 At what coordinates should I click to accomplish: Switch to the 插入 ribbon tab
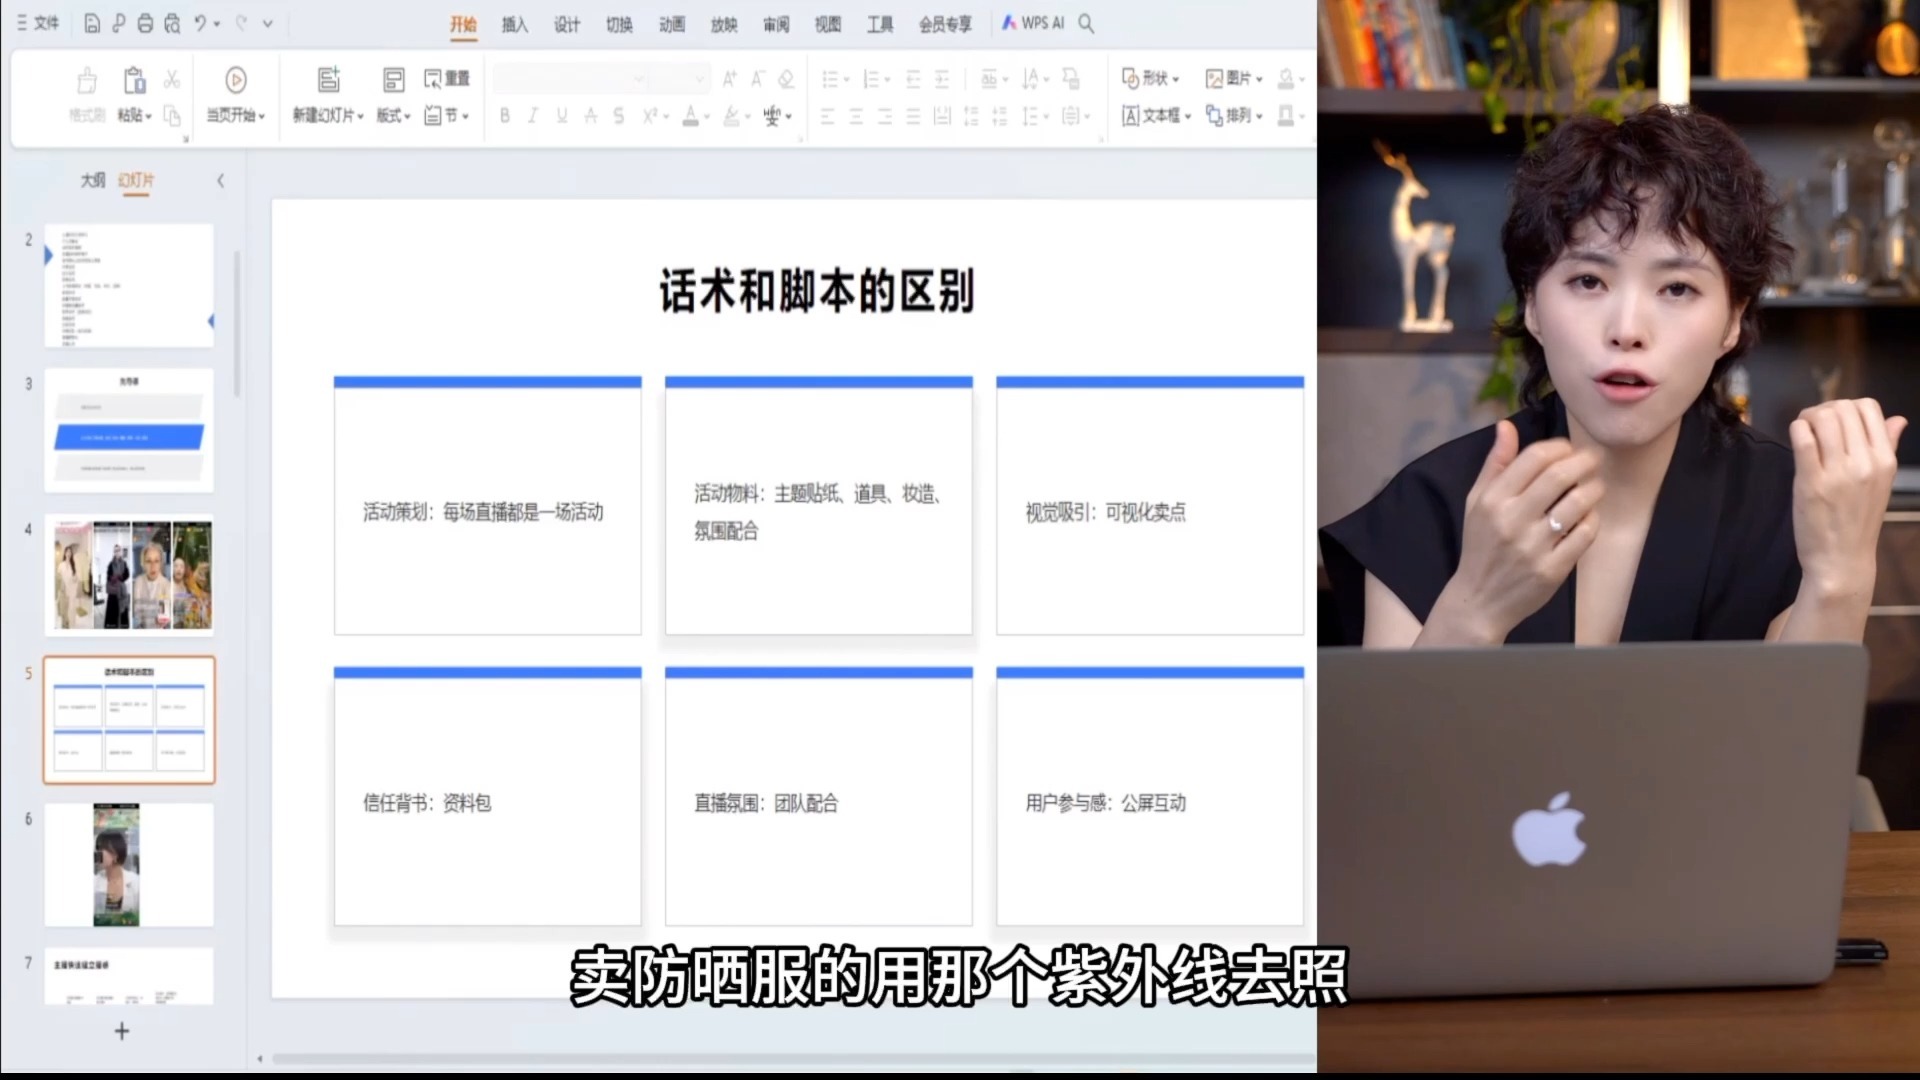(514, 25)
